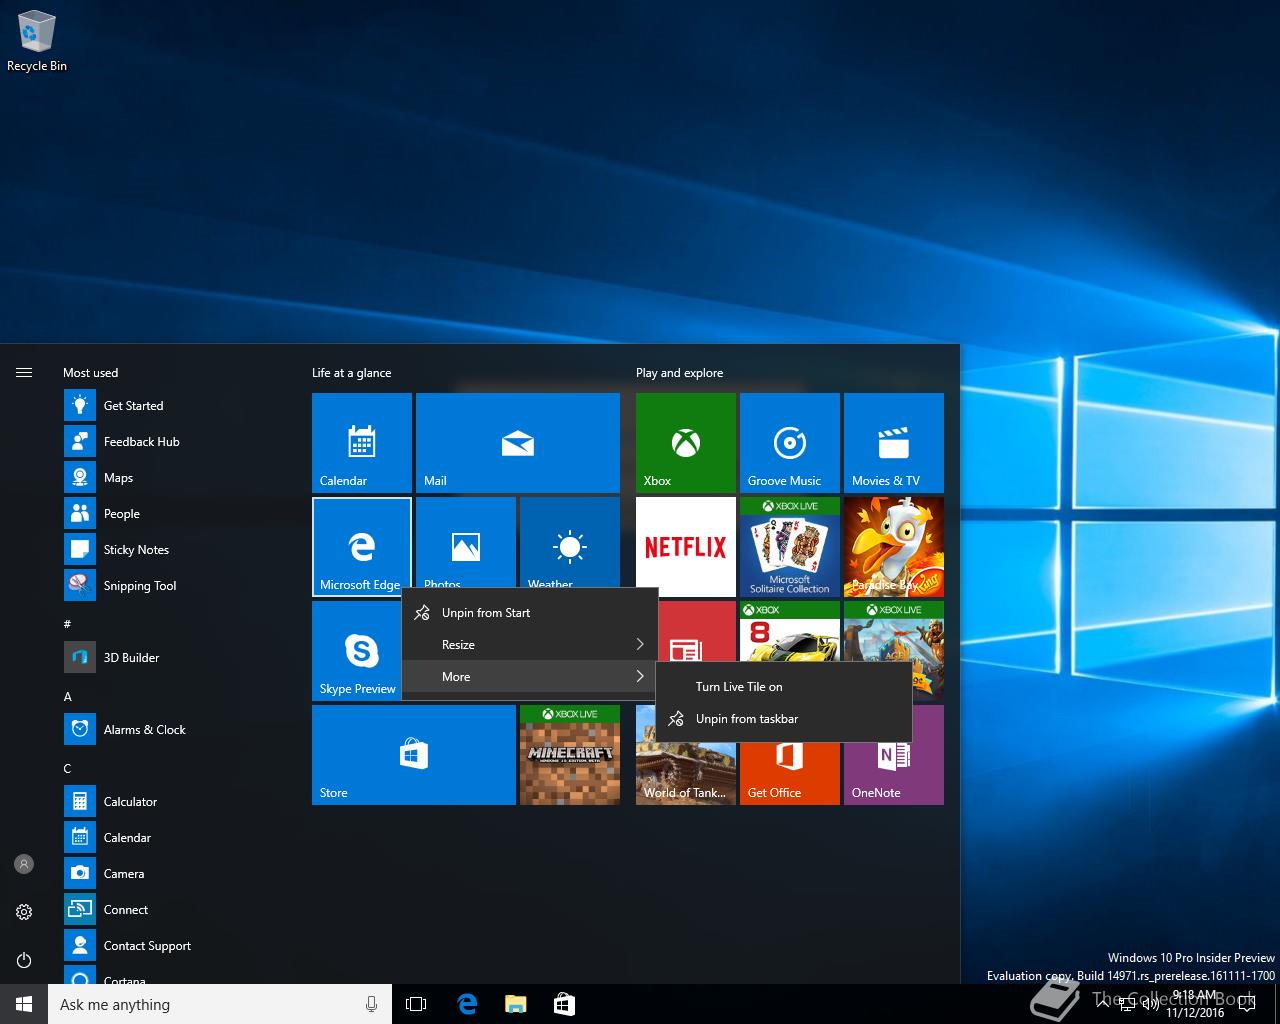Choose Turn Live Tile on

(784, 687)
